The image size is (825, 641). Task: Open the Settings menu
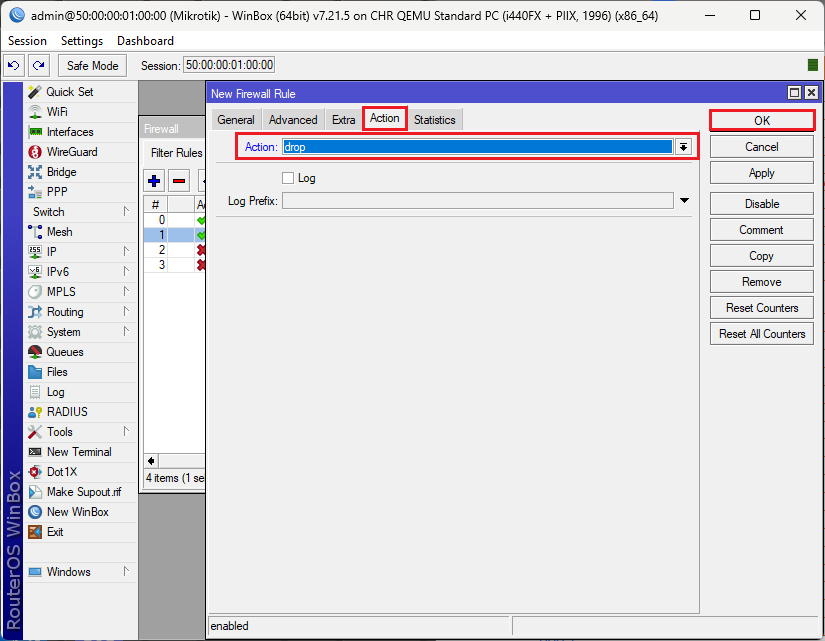[x=82, y=41]
